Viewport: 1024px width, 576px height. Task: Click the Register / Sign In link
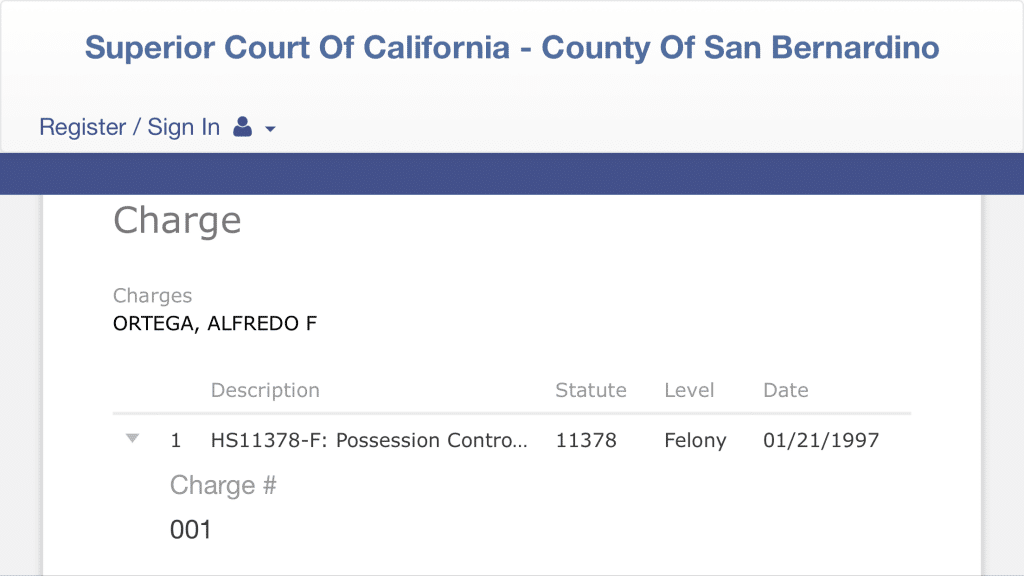[129, 127]
